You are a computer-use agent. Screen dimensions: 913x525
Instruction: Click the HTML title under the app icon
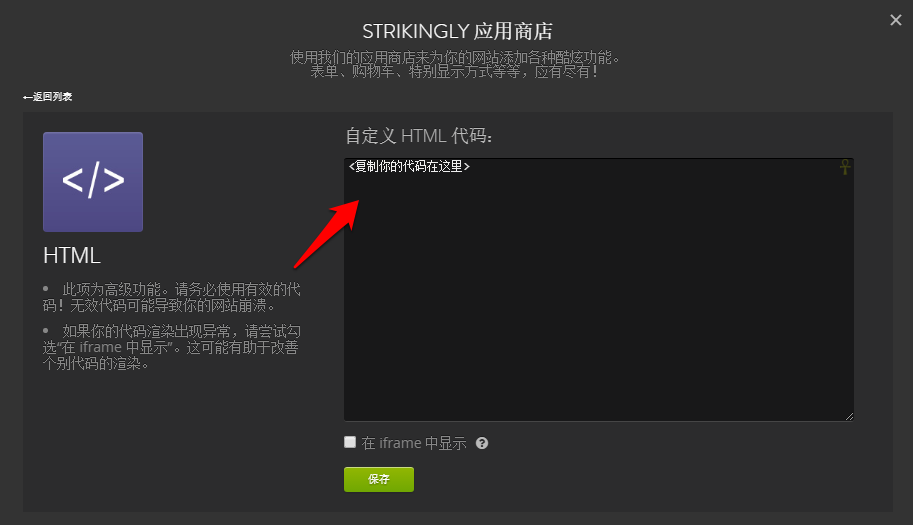[x=72, y=256]
